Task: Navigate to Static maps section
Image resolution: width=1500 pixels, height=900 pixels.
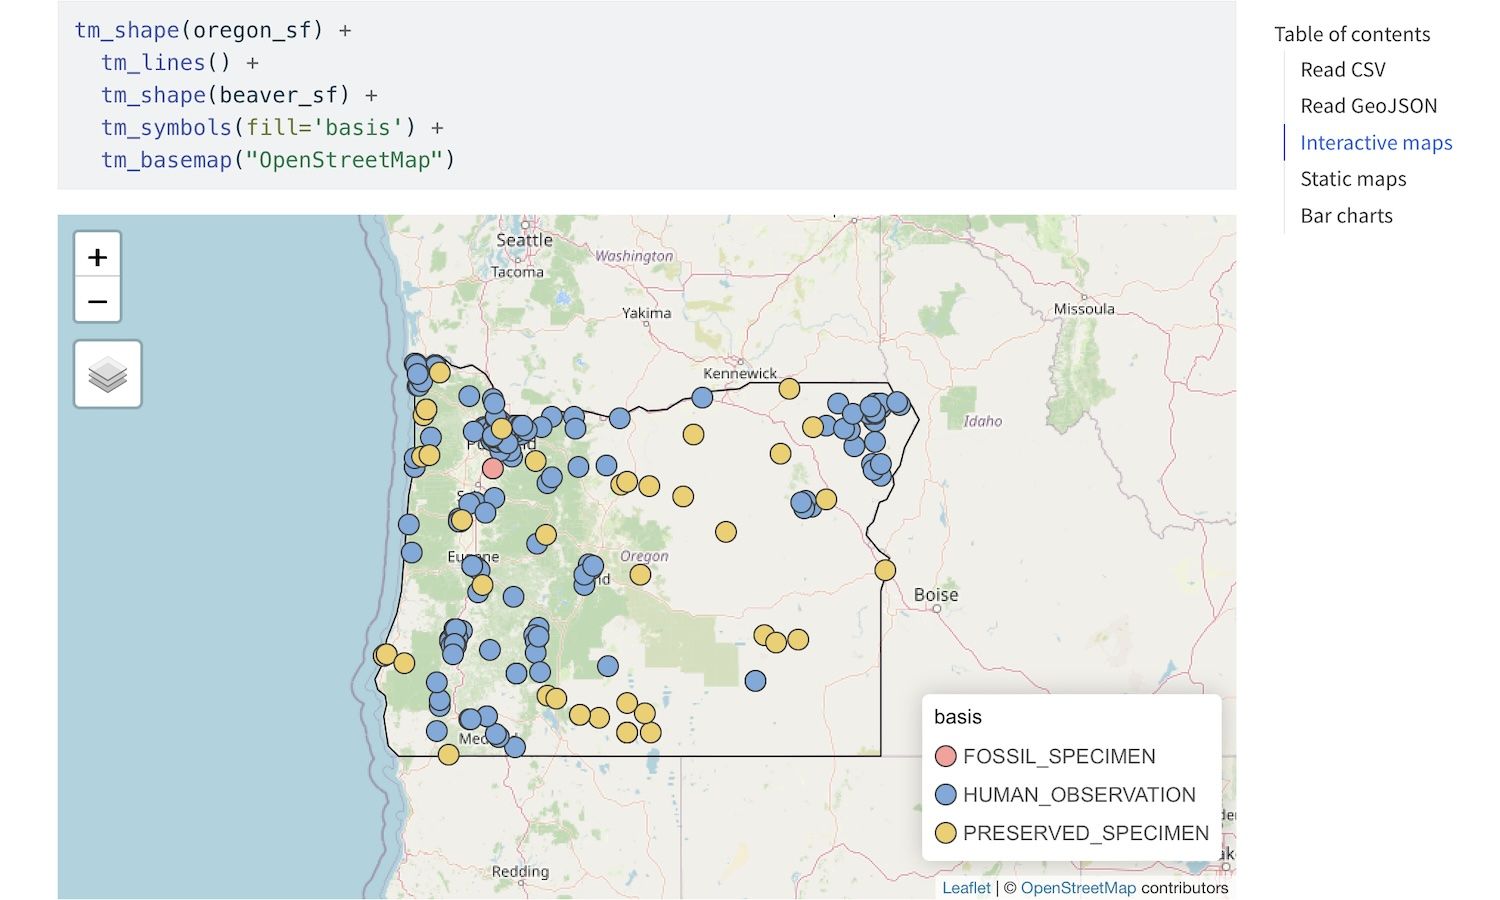Action: 1353,179
